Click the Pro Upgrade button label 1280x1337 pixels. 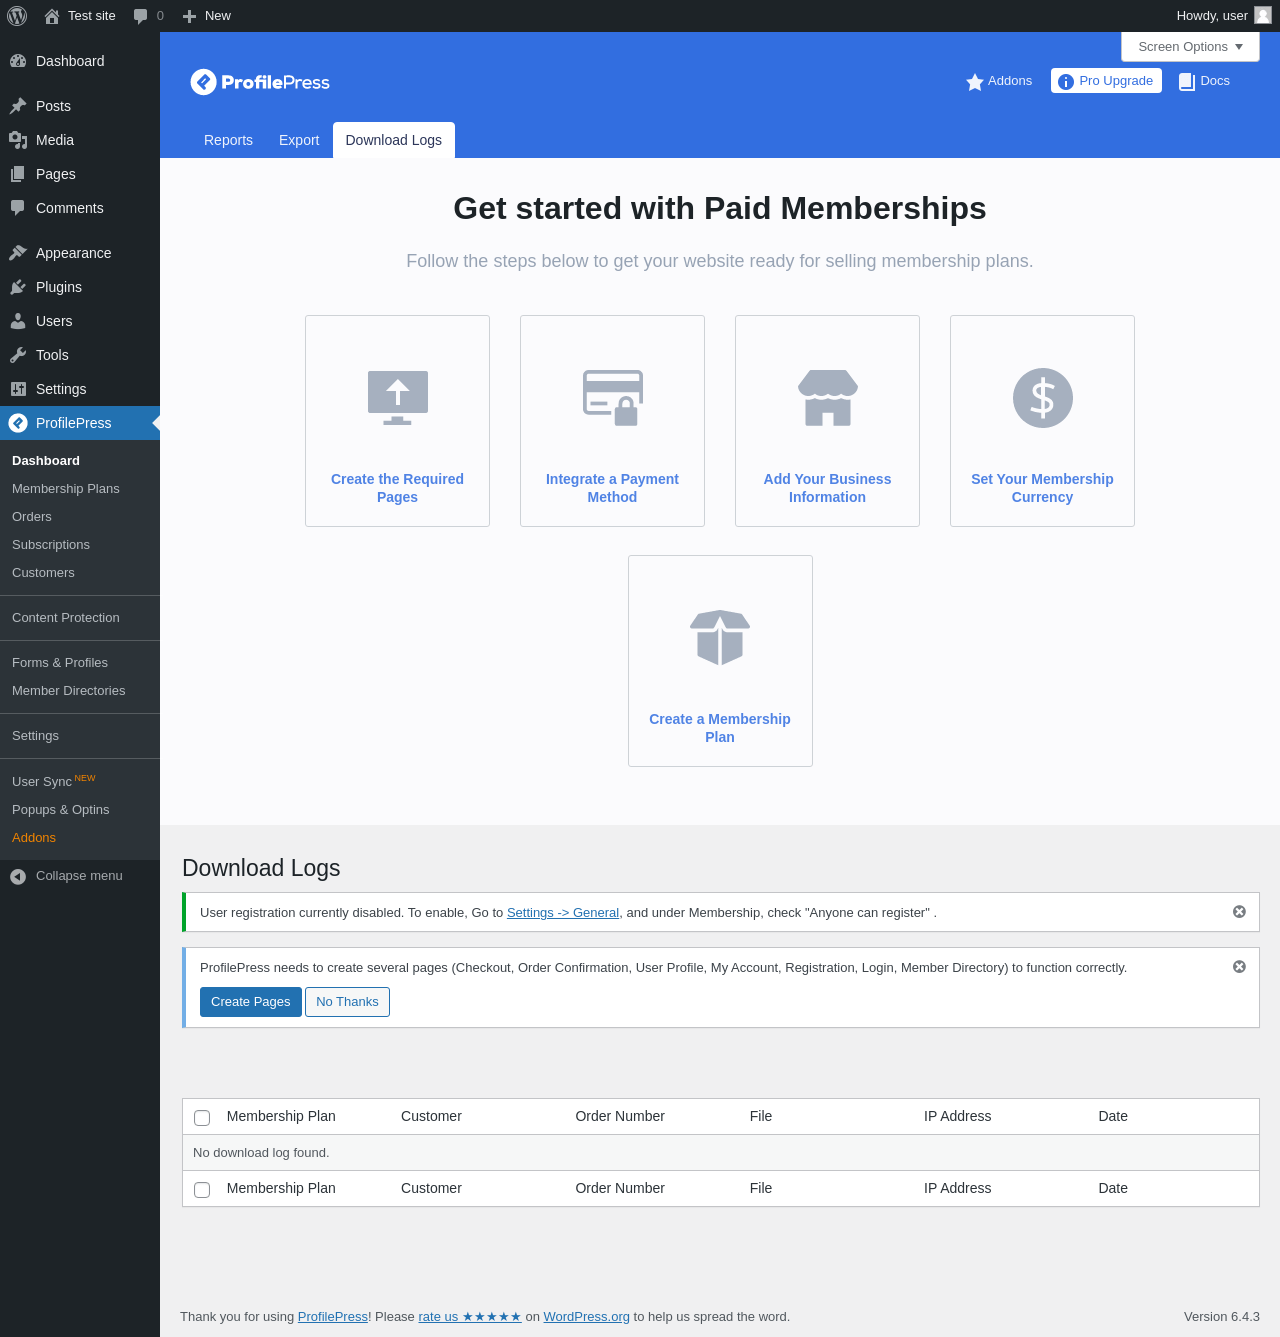point(1116,81)
